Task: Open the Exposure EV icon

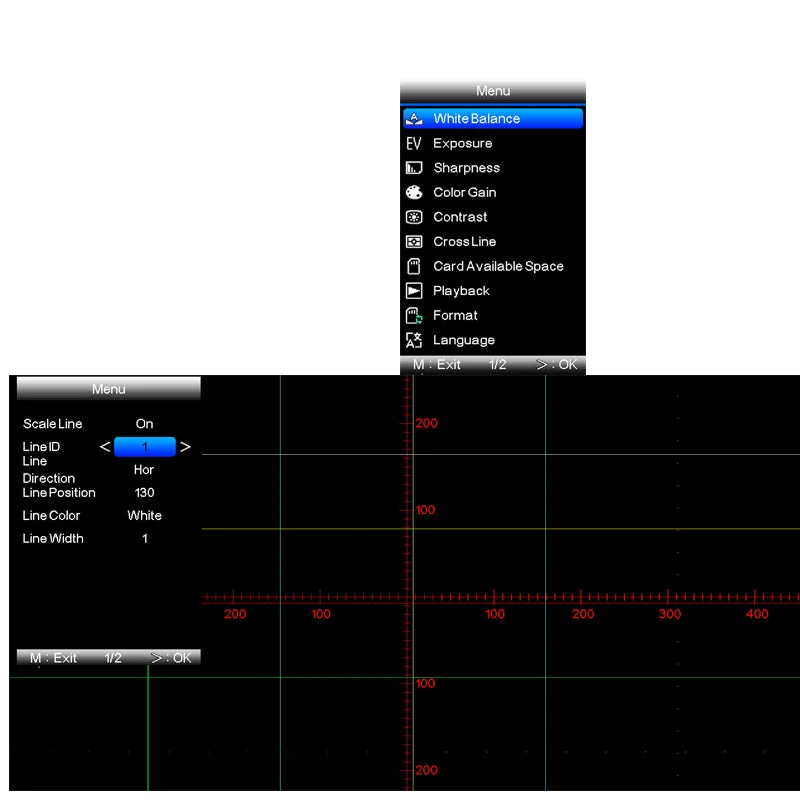Action: click(x=414, y=143)
